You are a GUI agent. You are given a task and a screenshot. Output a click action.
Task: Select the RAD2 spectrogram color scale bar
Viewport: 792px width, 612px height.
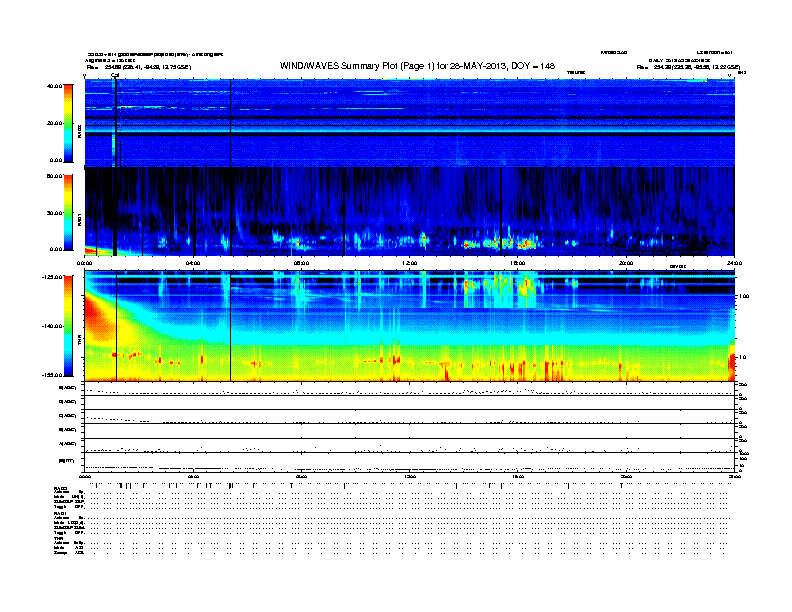click(x=68, y=123)
